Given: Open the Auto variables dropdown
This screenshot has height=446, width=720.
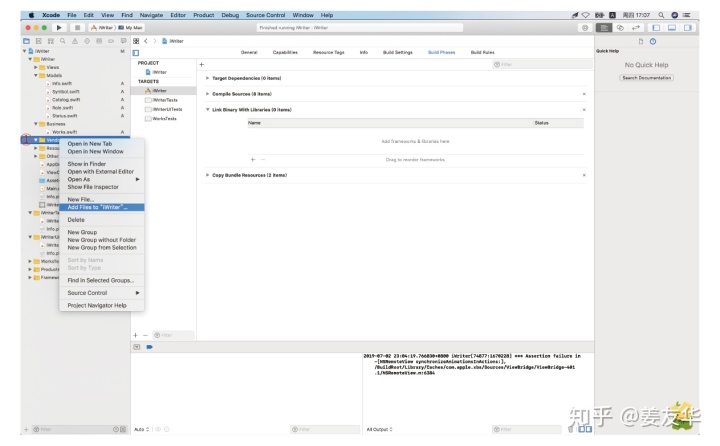Looking at the screenshot, I should coord(141,429).
